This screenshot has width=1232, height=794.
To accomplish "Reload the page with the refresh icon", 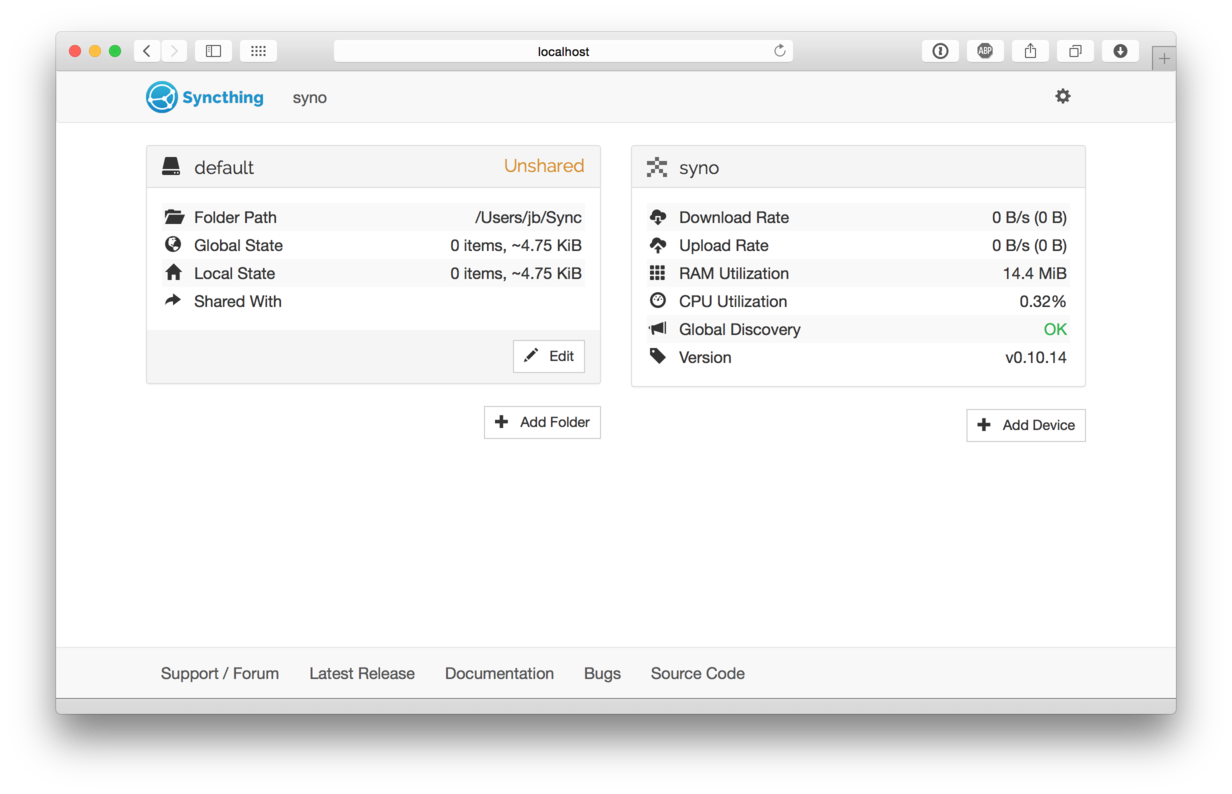I will click(780, 51).
